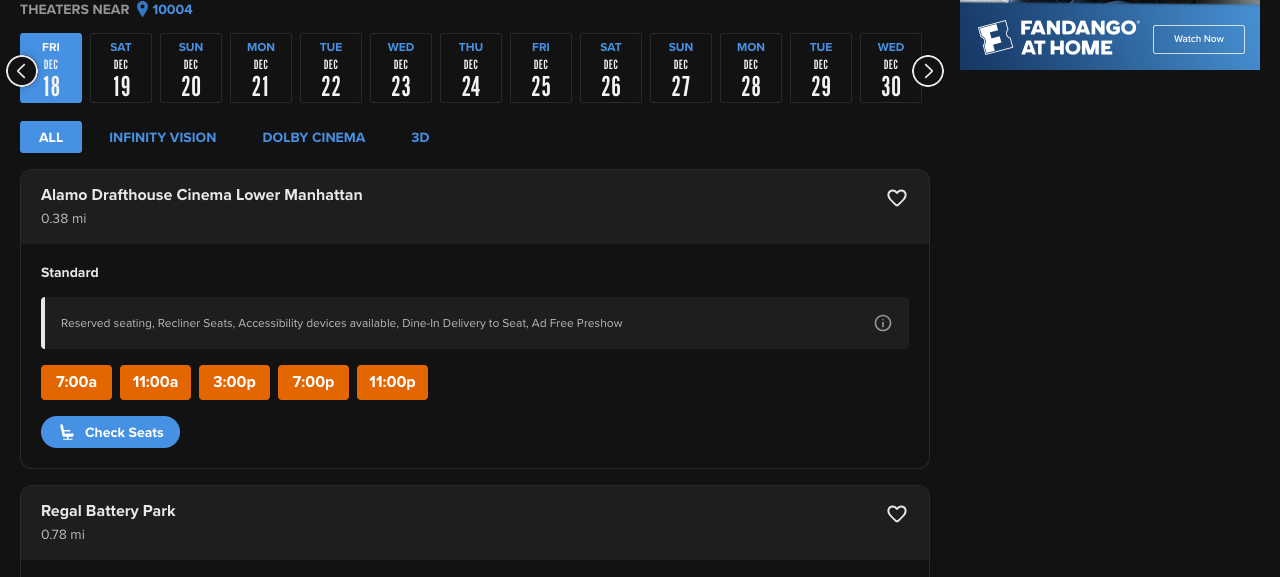Select Friday Dec 18 date
This screenshot has height=577, width=1280.
click(x=51, y=68)
